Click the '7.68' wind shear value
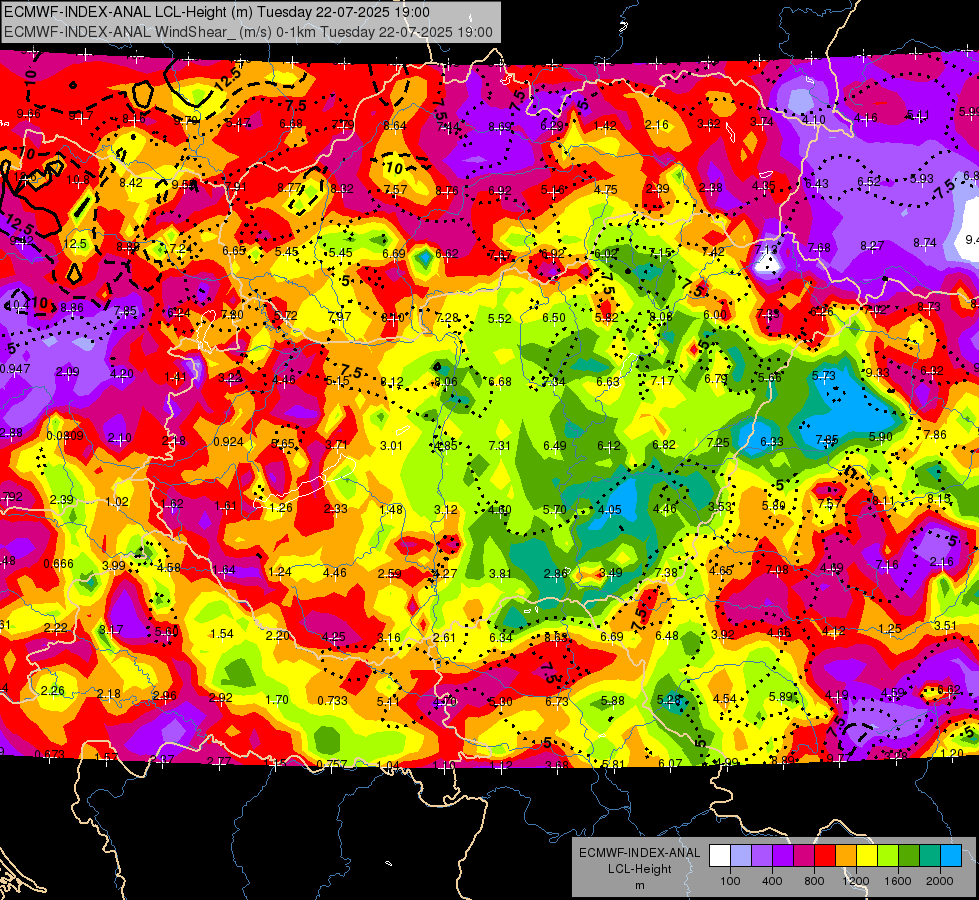This screenshot has width=979, height=900. point(819,247)
